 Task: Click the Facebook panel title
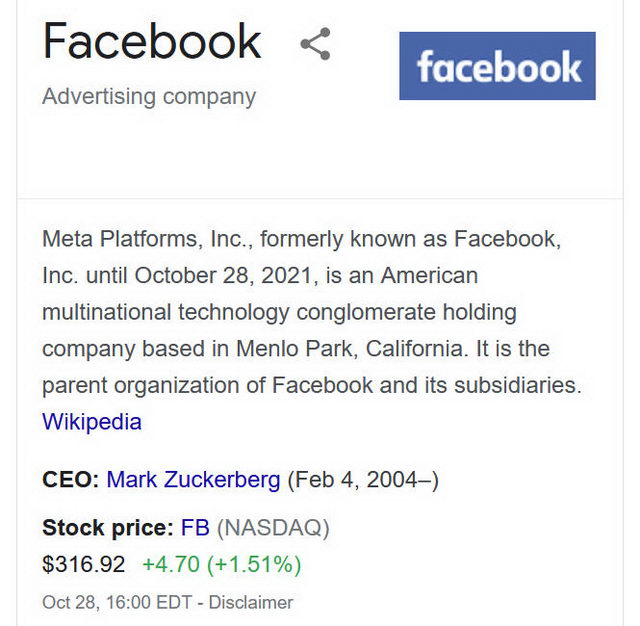click(152, 42)
